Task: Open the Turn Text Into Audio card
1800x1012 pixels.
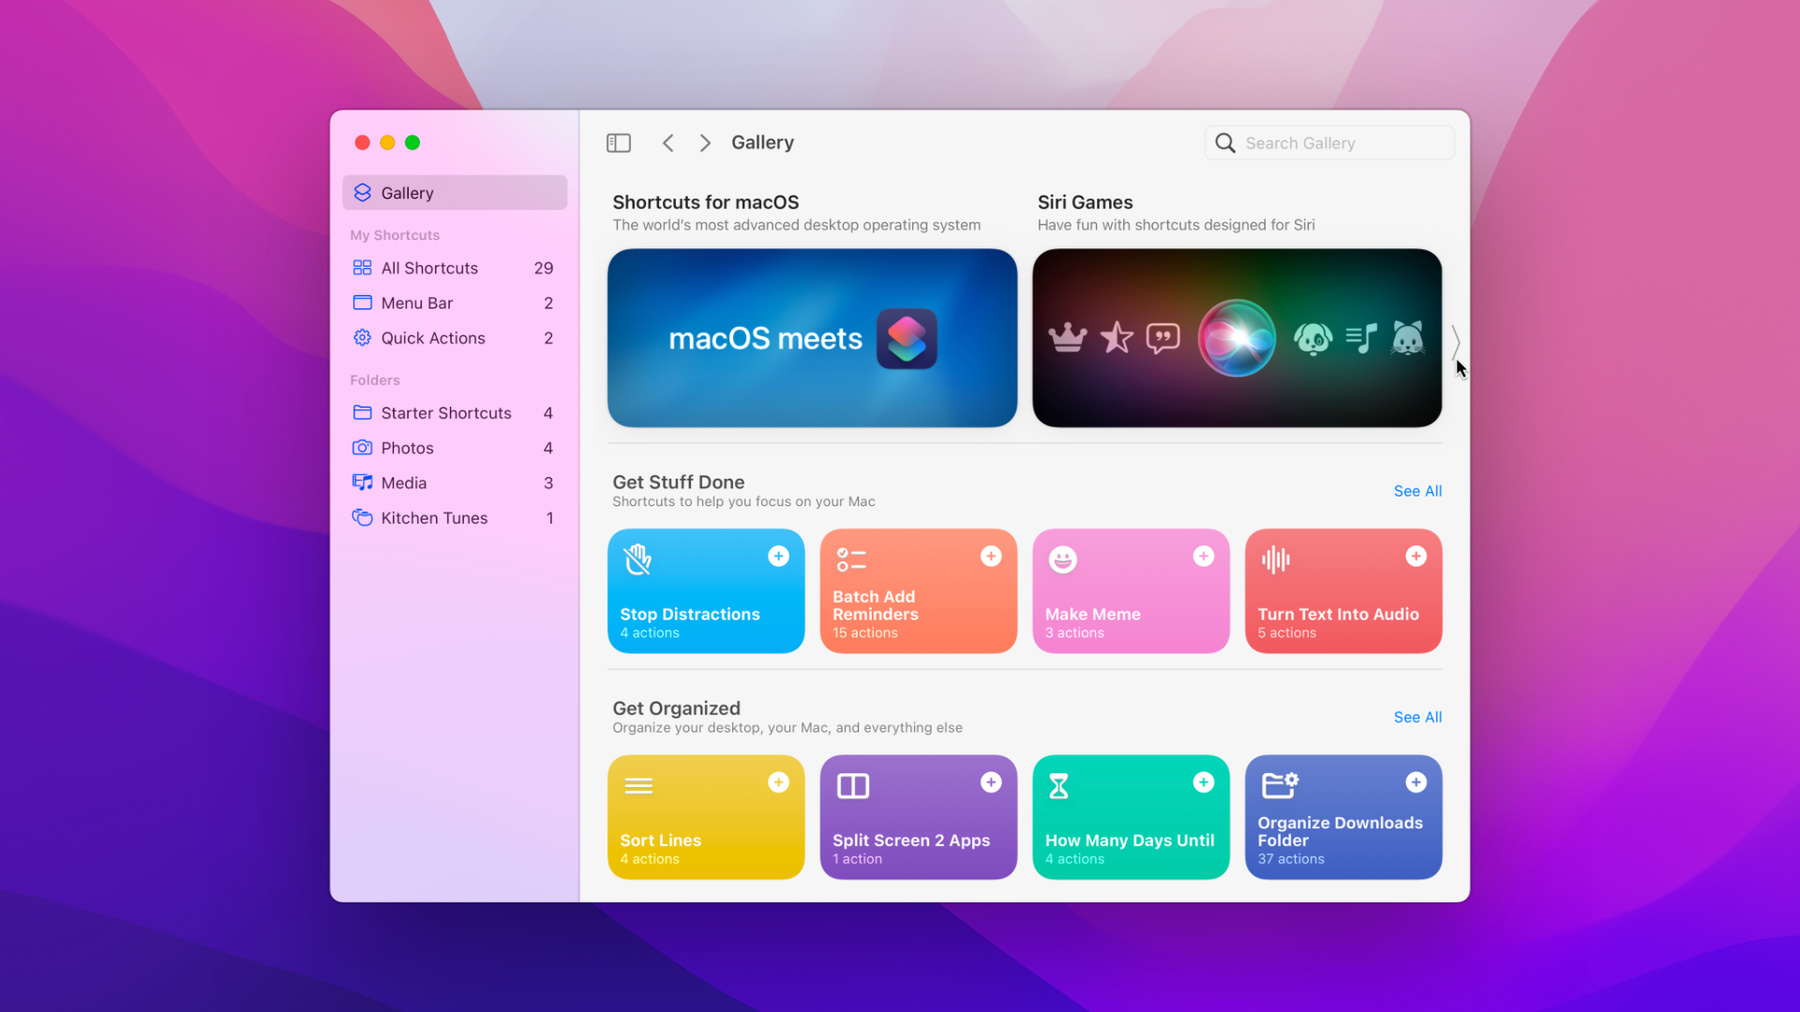Action: 1343,591
